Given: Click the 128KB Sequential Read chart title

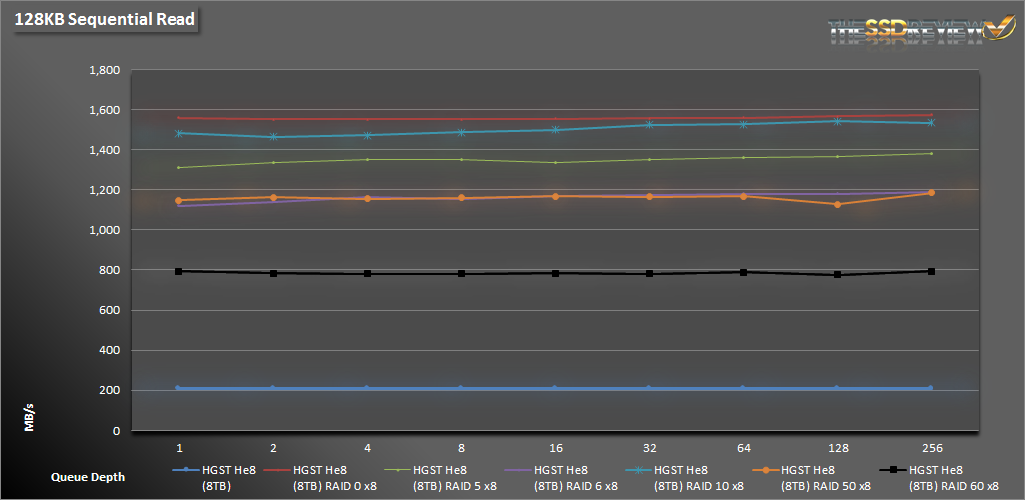Looking at the screenshot, I should [106, 20].
